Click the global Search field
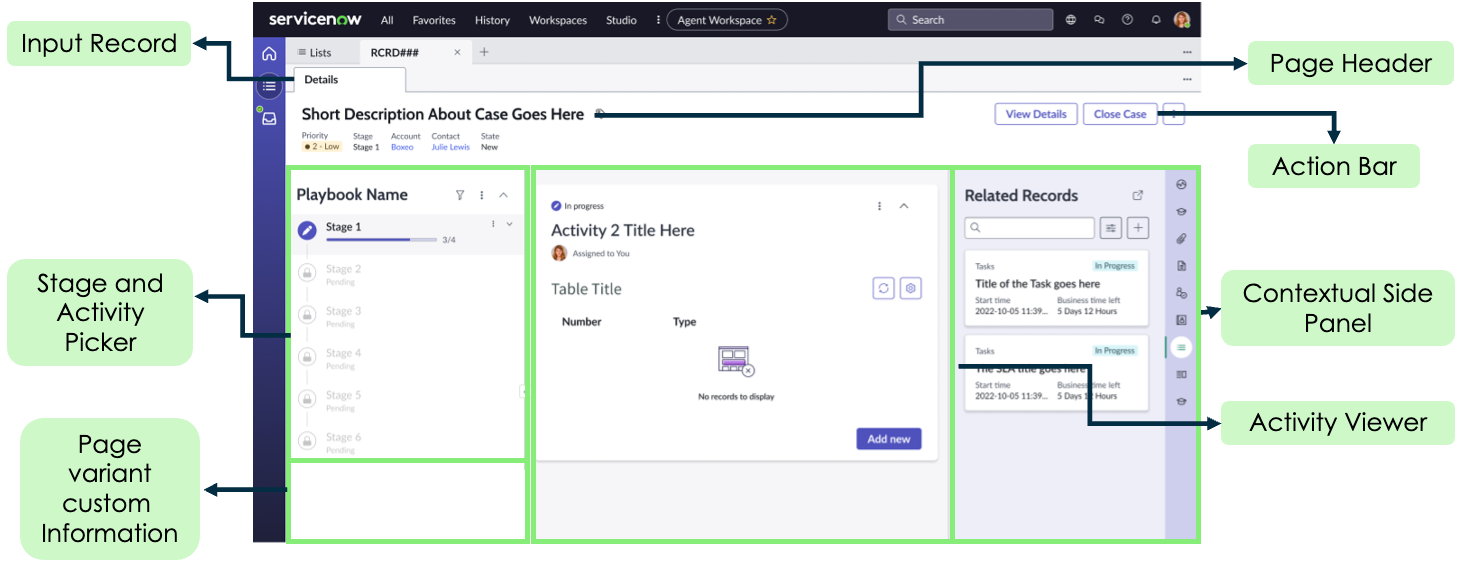Viewport: 1458px width, 563px height. point(970,20)
